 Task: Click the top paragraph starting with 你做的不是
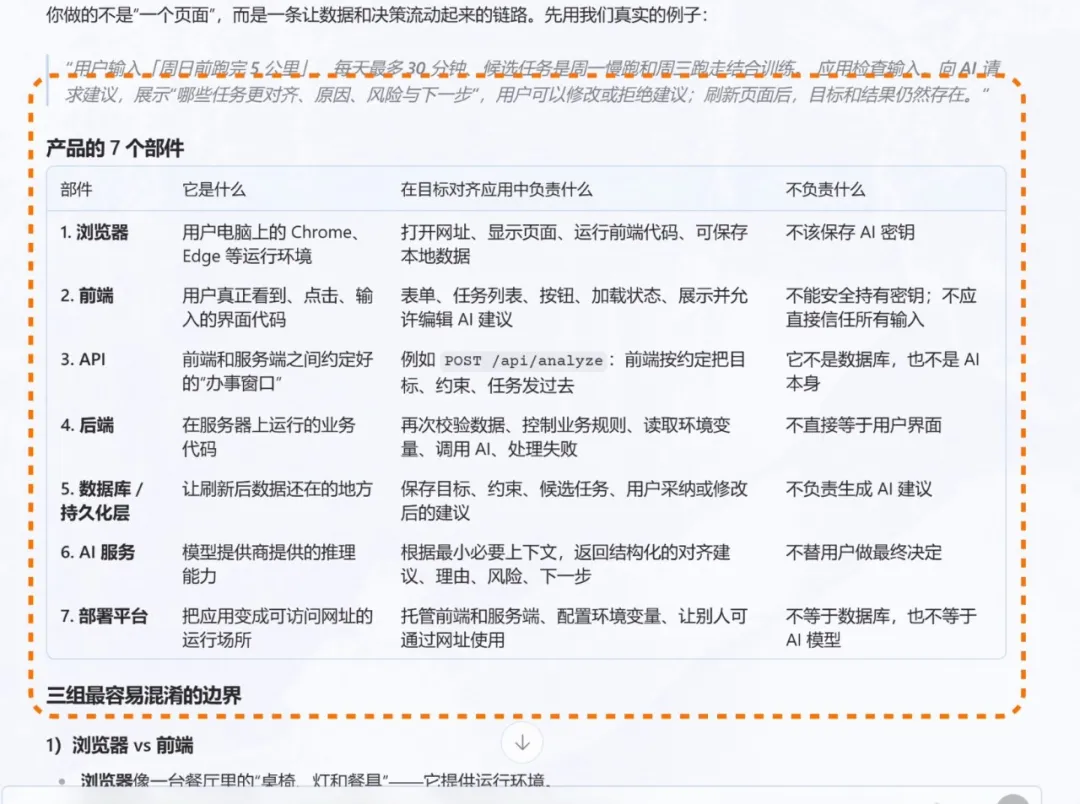376,14
